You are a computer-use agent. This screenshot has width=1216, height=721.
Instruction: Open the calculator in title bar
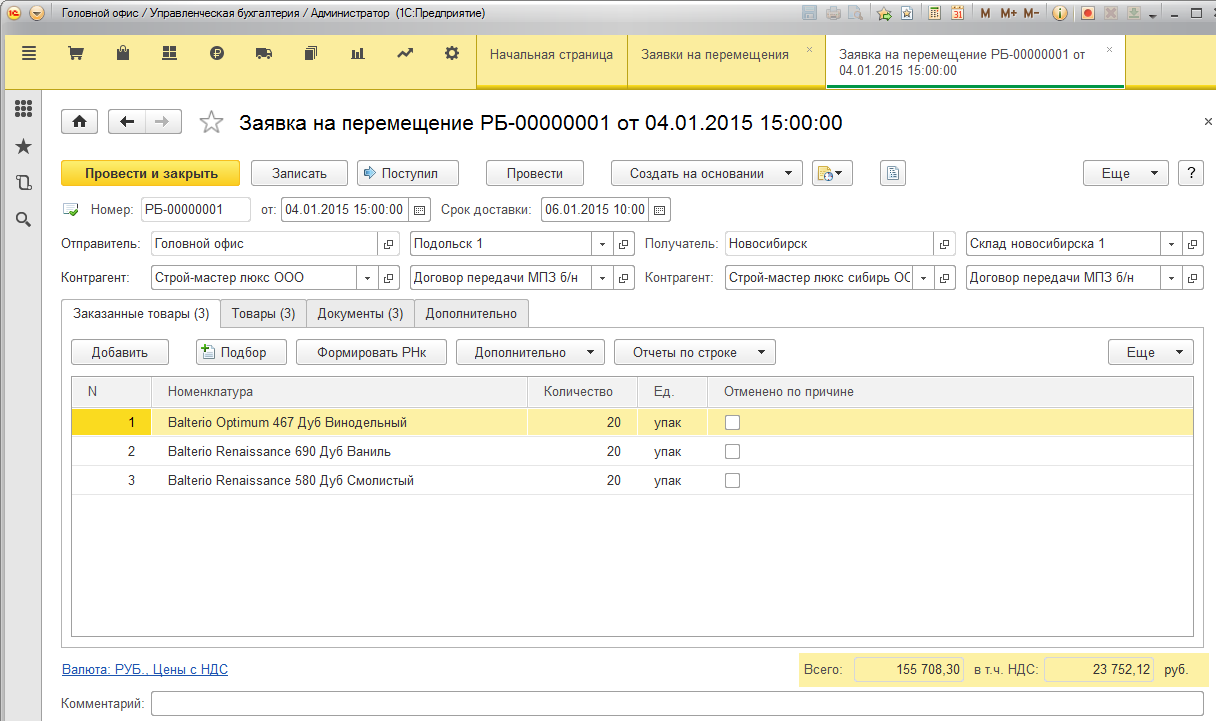(x=934, y=14)
